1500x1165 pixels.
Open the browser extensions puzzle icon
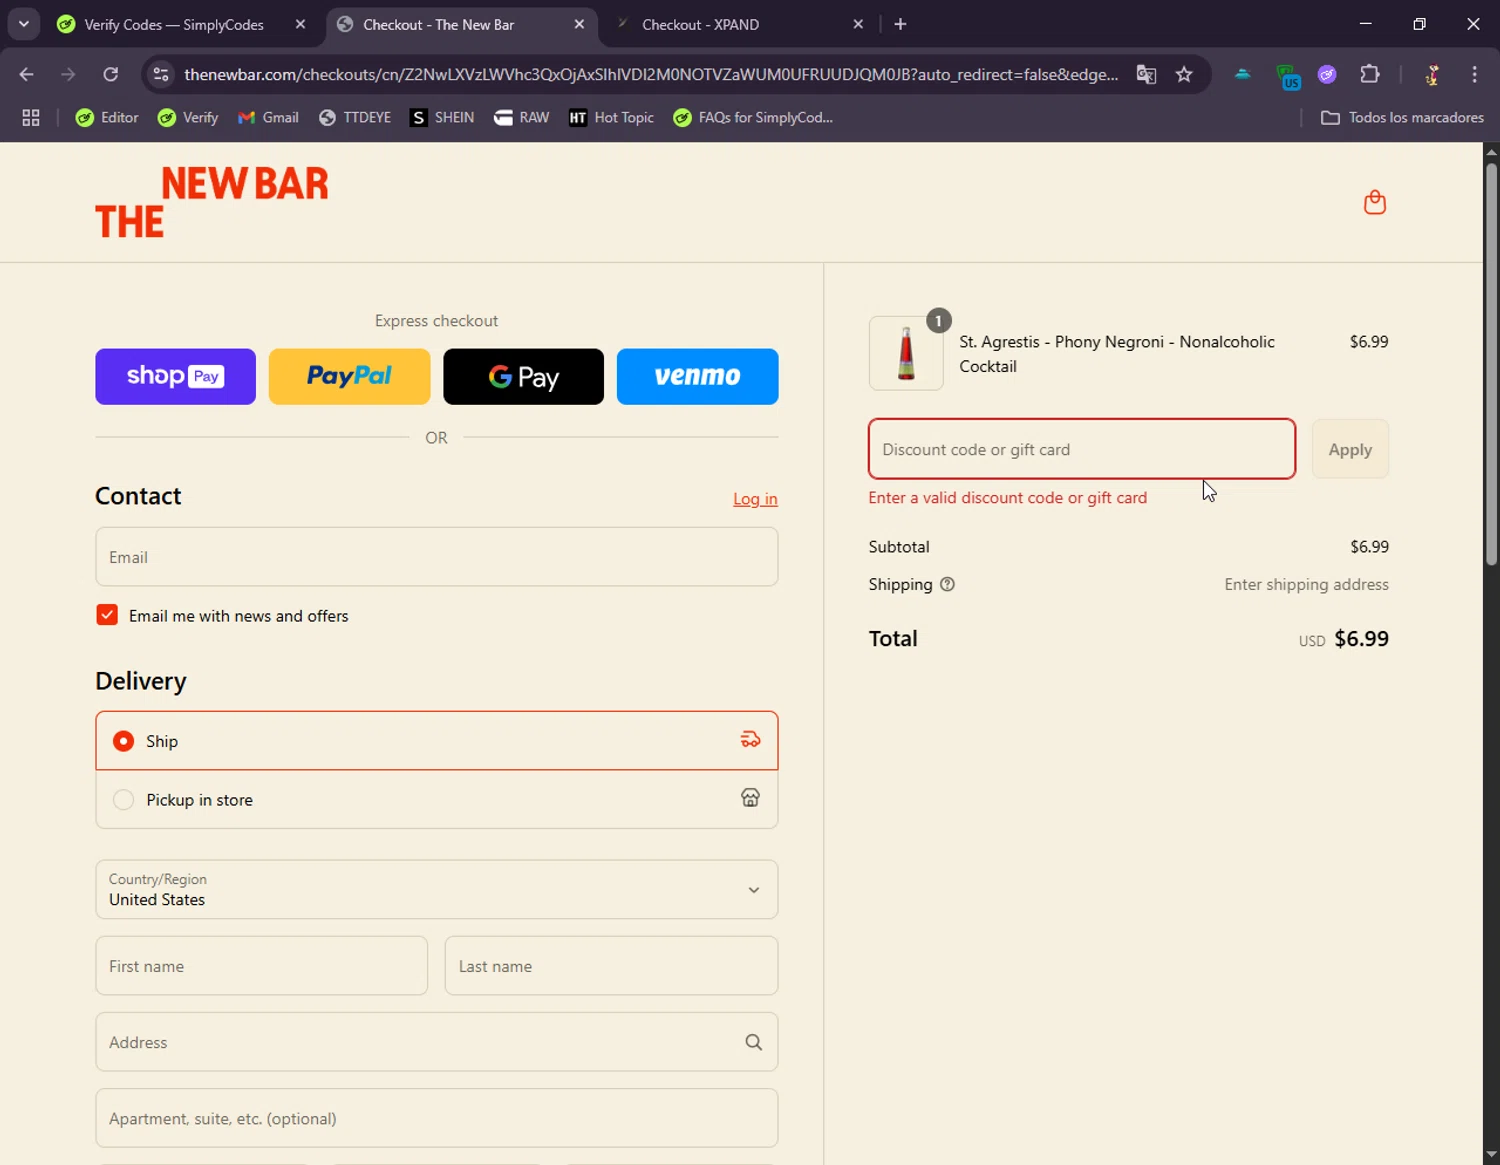point(1370,74)
